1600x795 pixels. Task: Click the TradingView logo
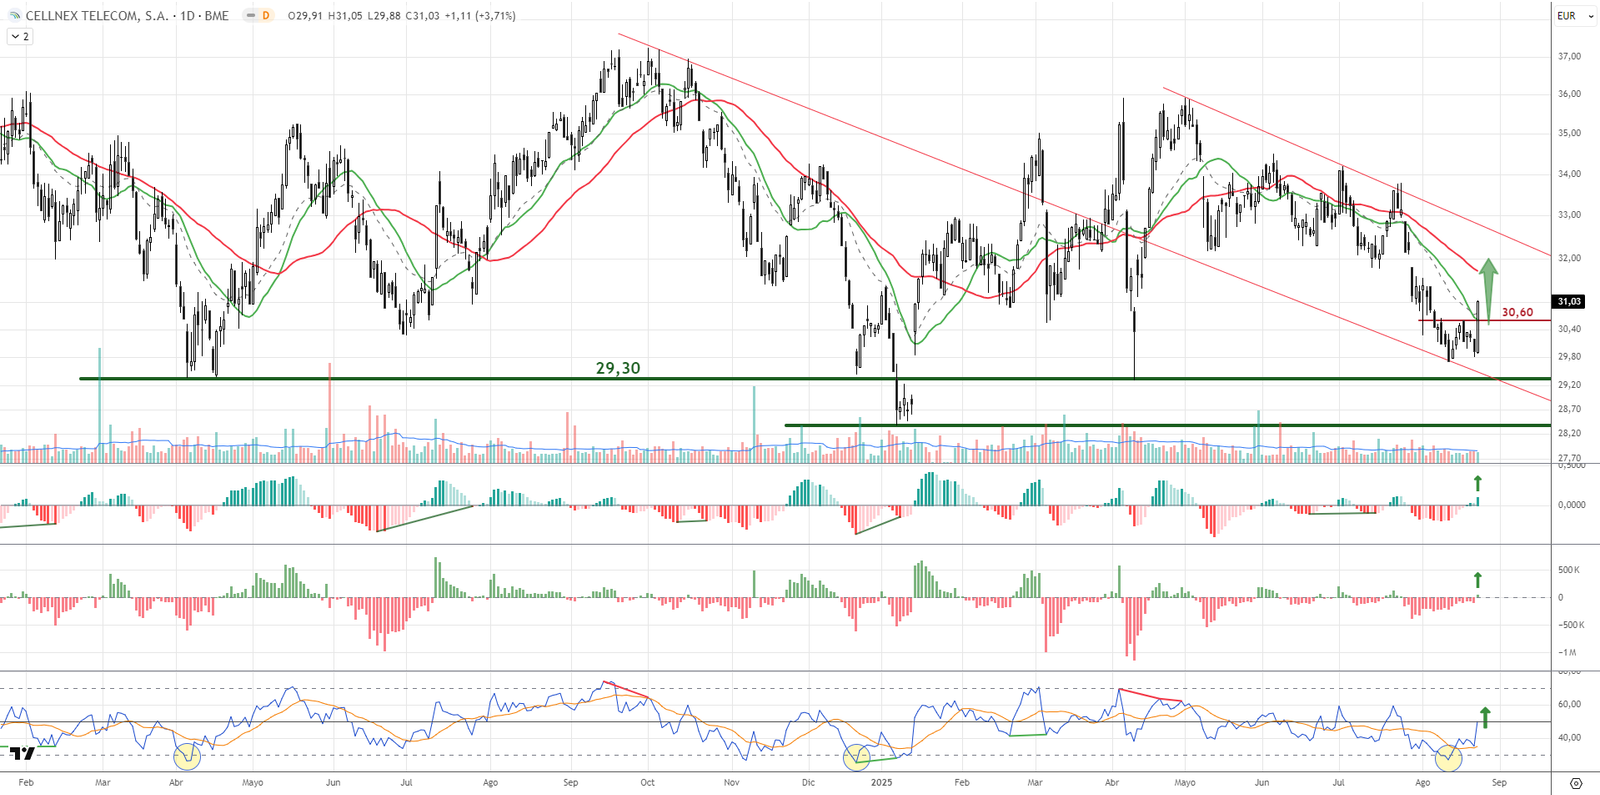[x=22, y=753]
